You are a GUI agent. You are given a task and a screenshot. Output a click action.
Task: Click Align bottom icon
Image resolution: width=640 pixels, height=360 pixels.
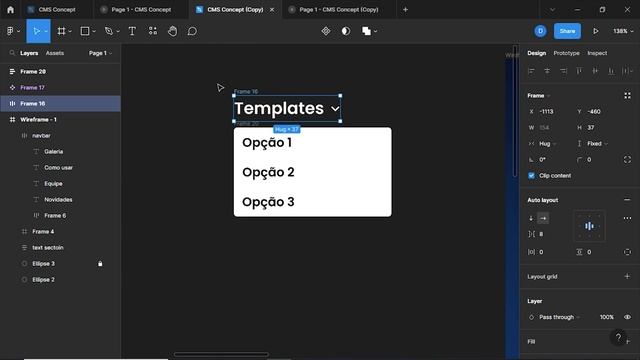coord(611,71)
